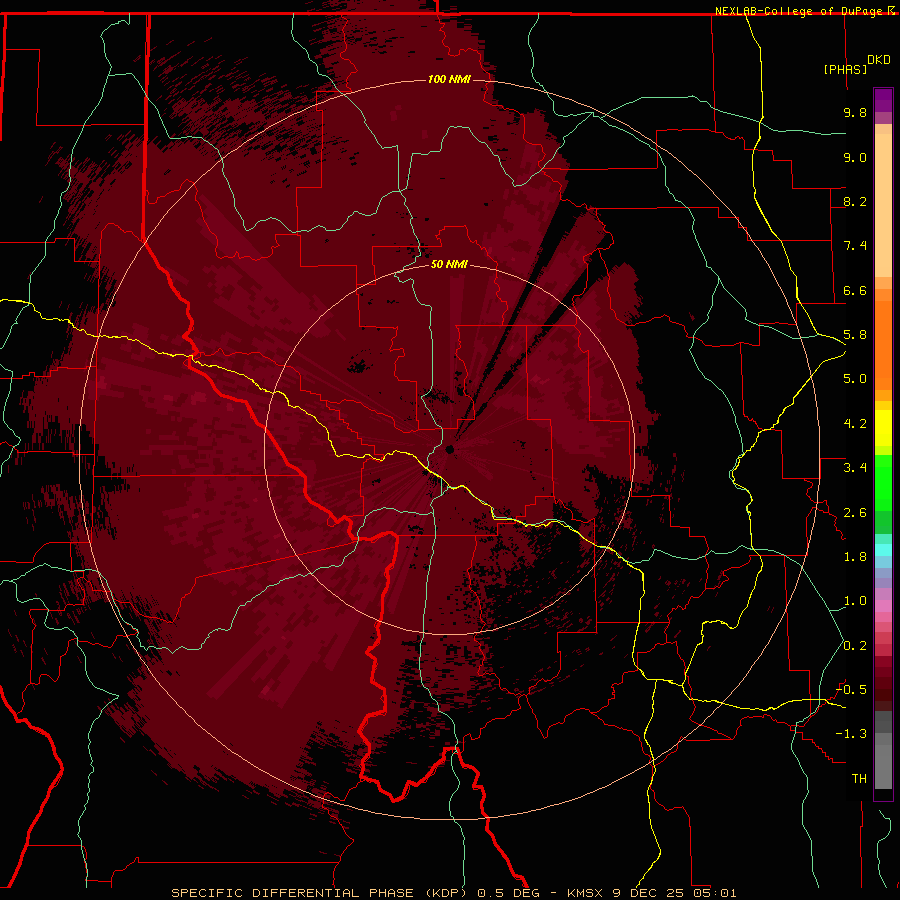The width and height of the screenshot is (900, 900).
Task: Click the 0.2 value on the color scale
Action: tap(855, 646)
